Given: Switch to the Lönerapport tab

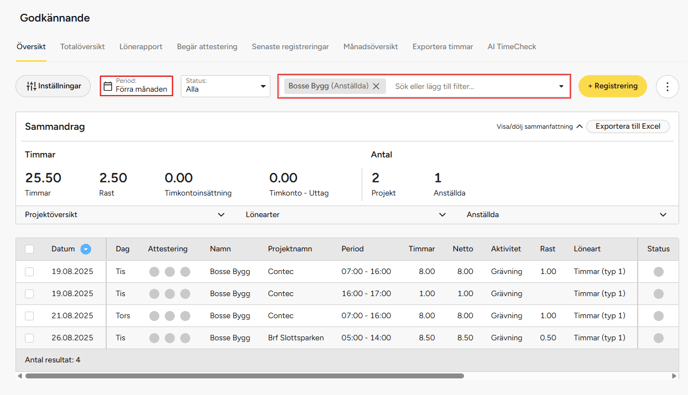Looking at the screenshot, I should [x=141, y=47].
